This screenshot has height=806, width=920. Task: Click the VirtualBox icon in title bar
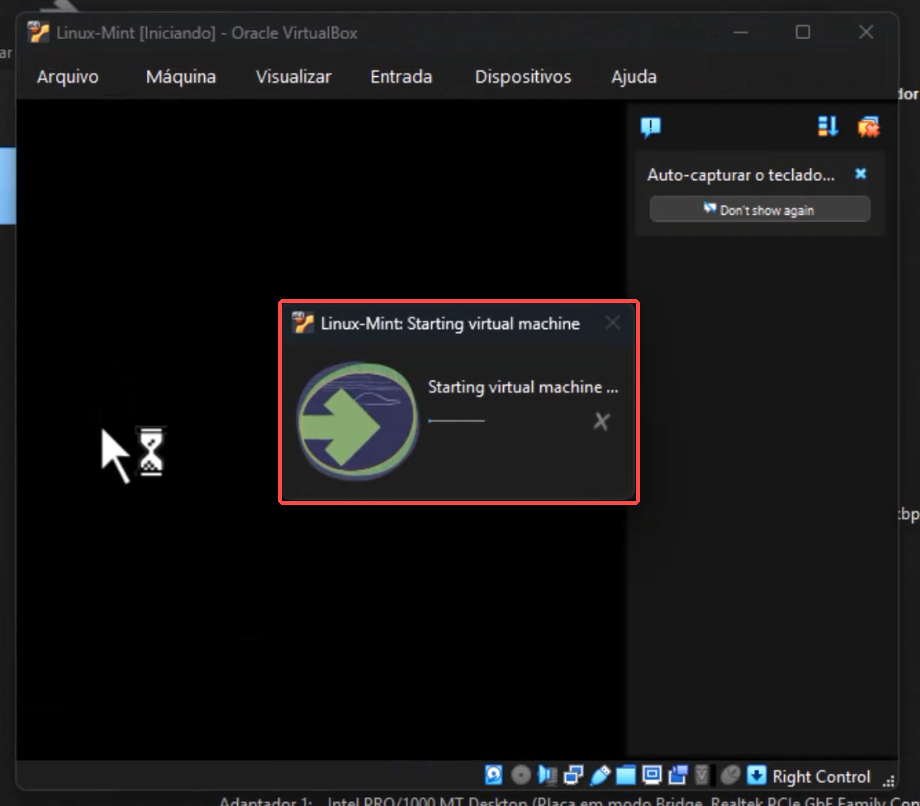pos(38,32)
